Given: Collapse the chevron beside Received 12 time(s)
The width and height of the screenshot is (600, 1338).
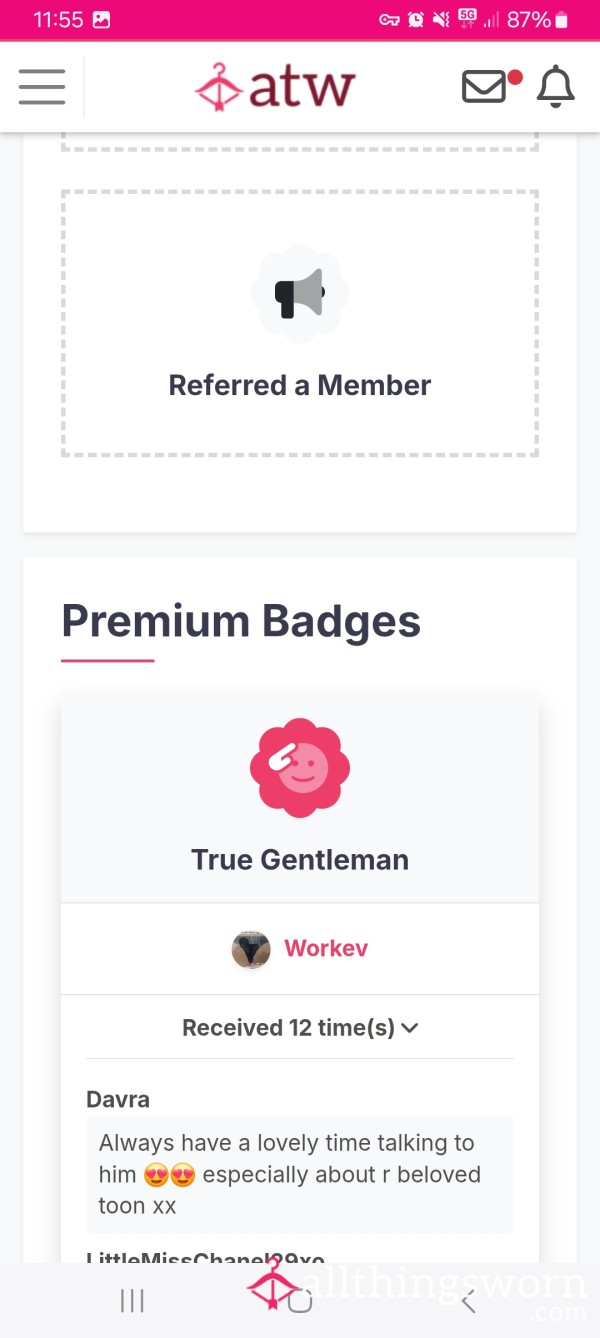Looking at the screenshot, I should point(409,1028).
